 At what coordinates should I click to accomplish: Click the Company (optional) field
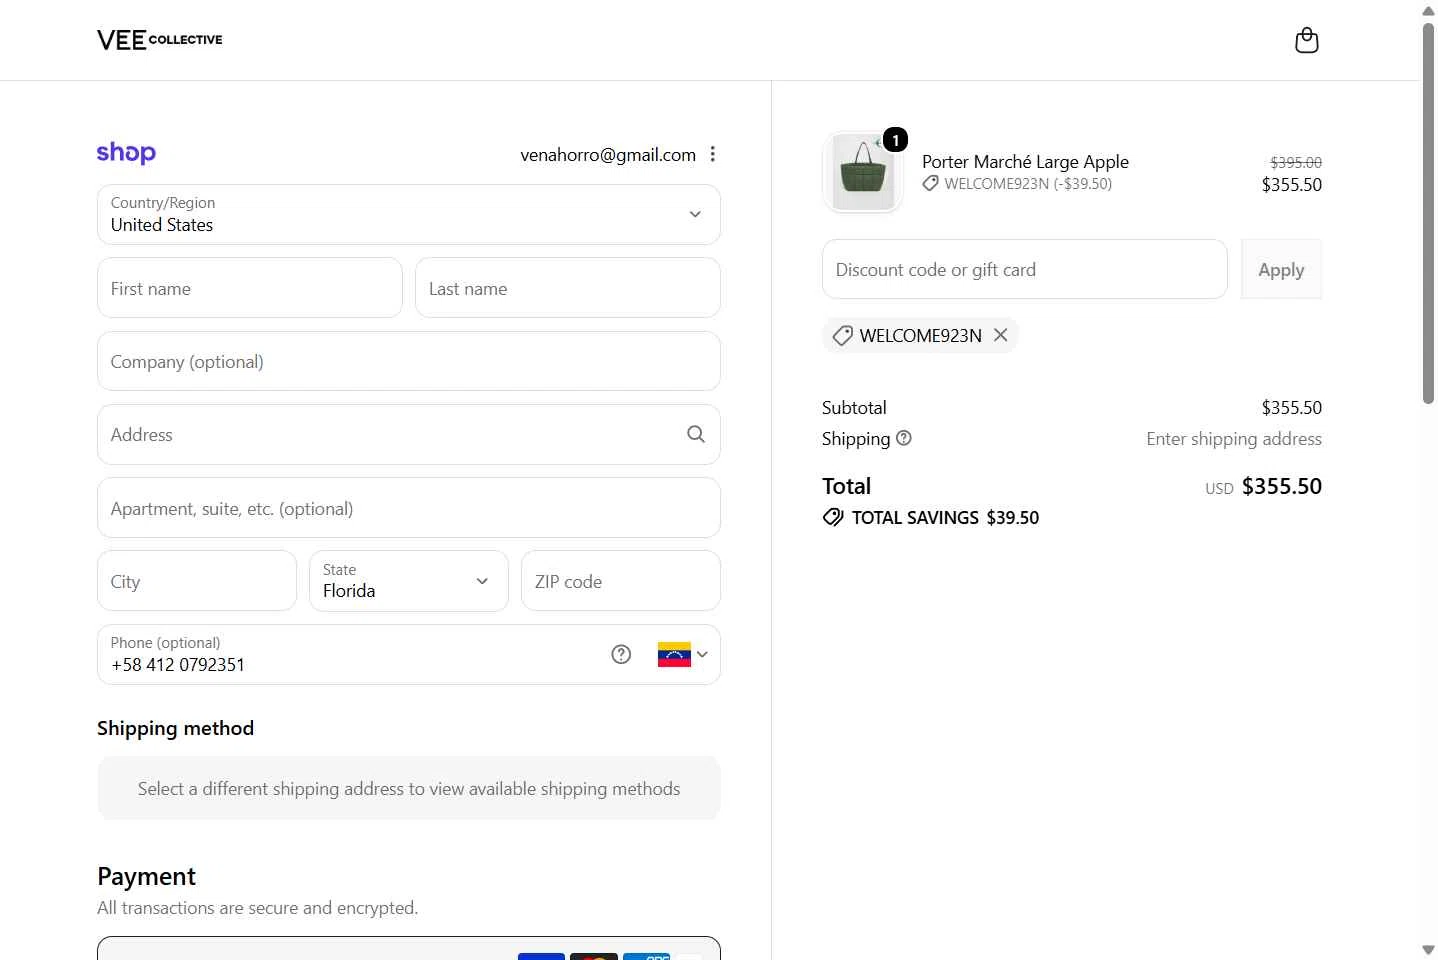tap(409, 361)
